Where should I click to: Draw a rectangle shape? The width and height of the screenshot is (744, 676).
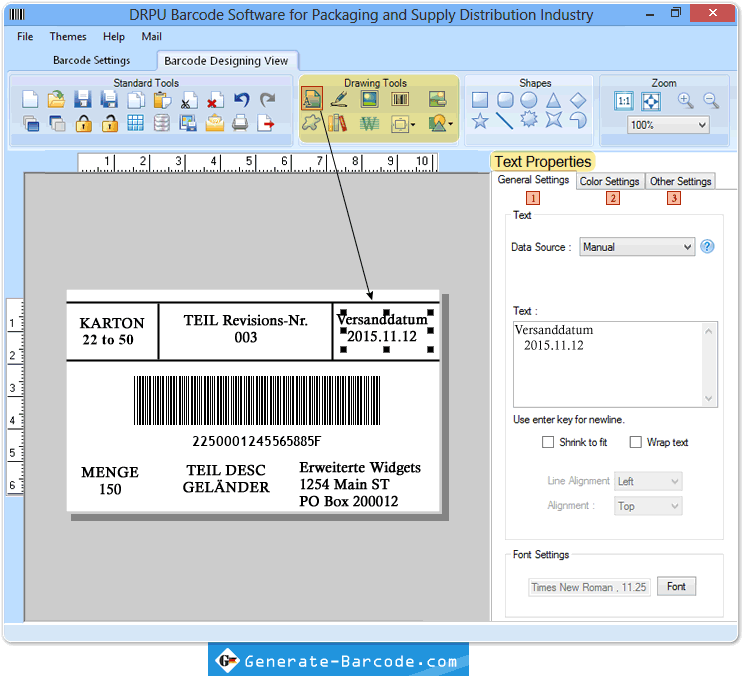click(480, 101)
